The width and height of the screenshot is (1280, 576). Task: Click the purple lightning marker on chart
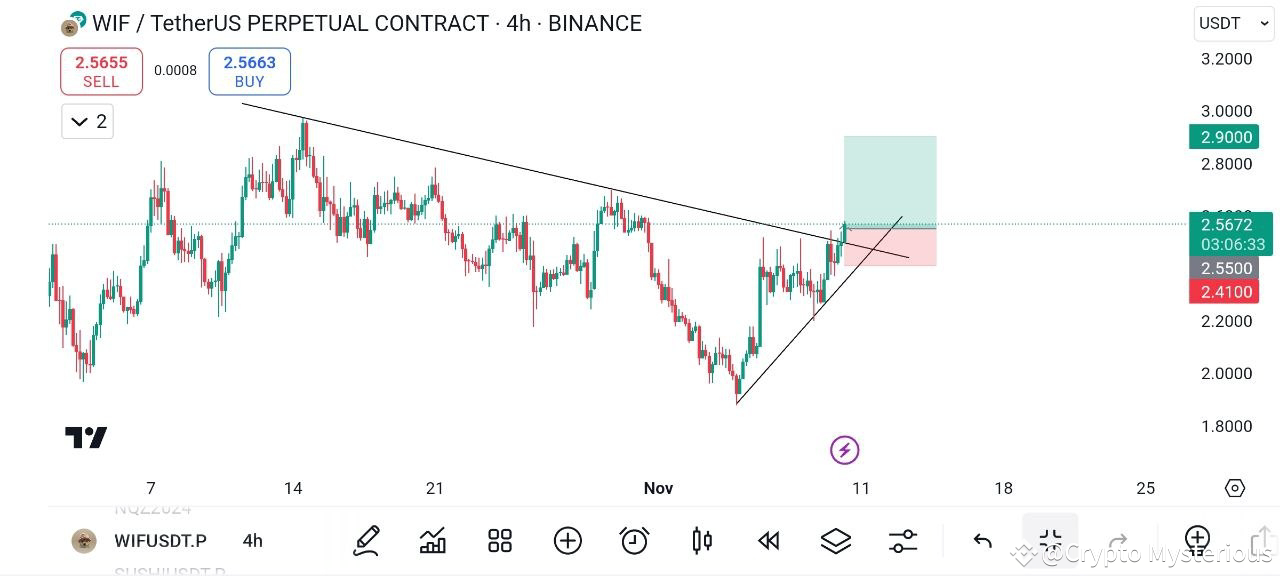coord(845,450)
